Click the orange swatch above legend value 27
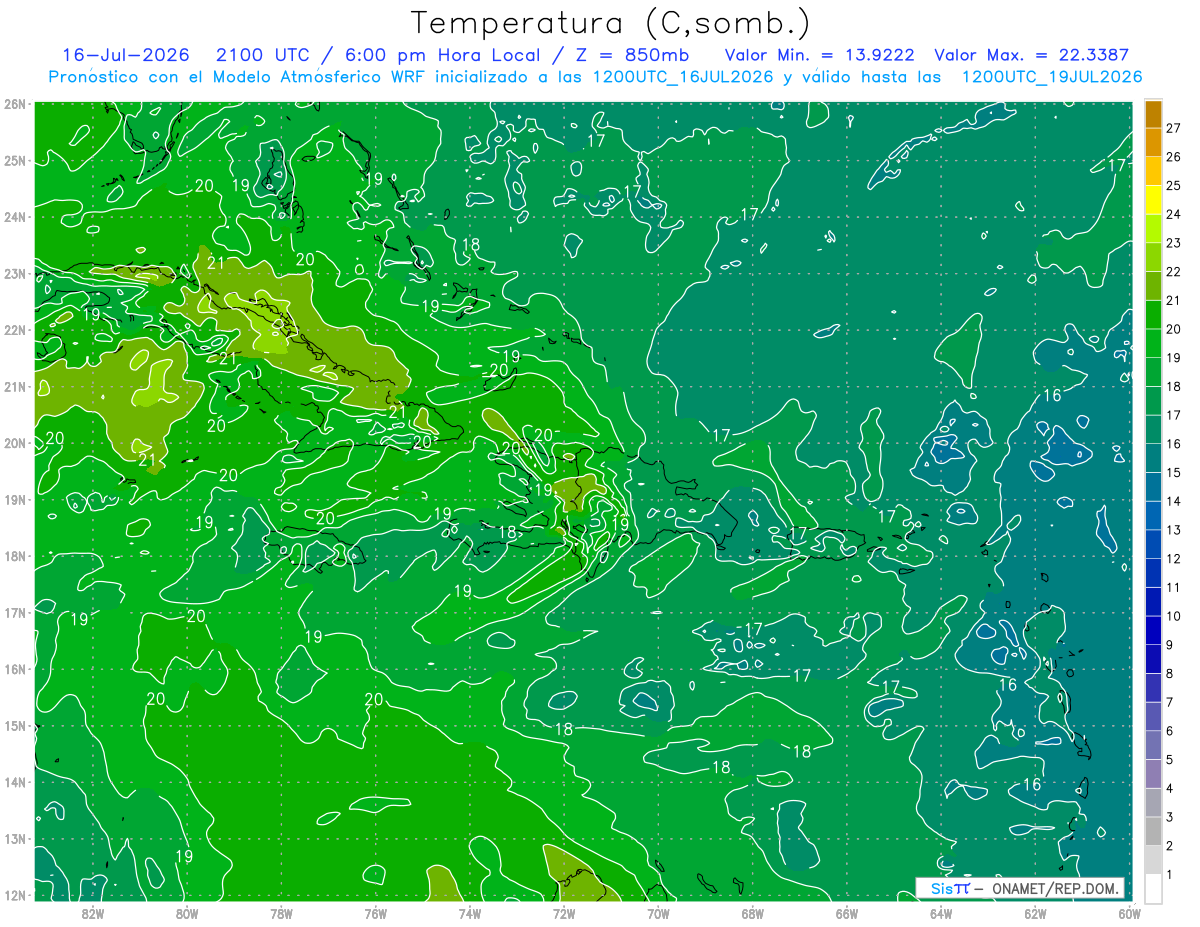 pos(1154,114)
